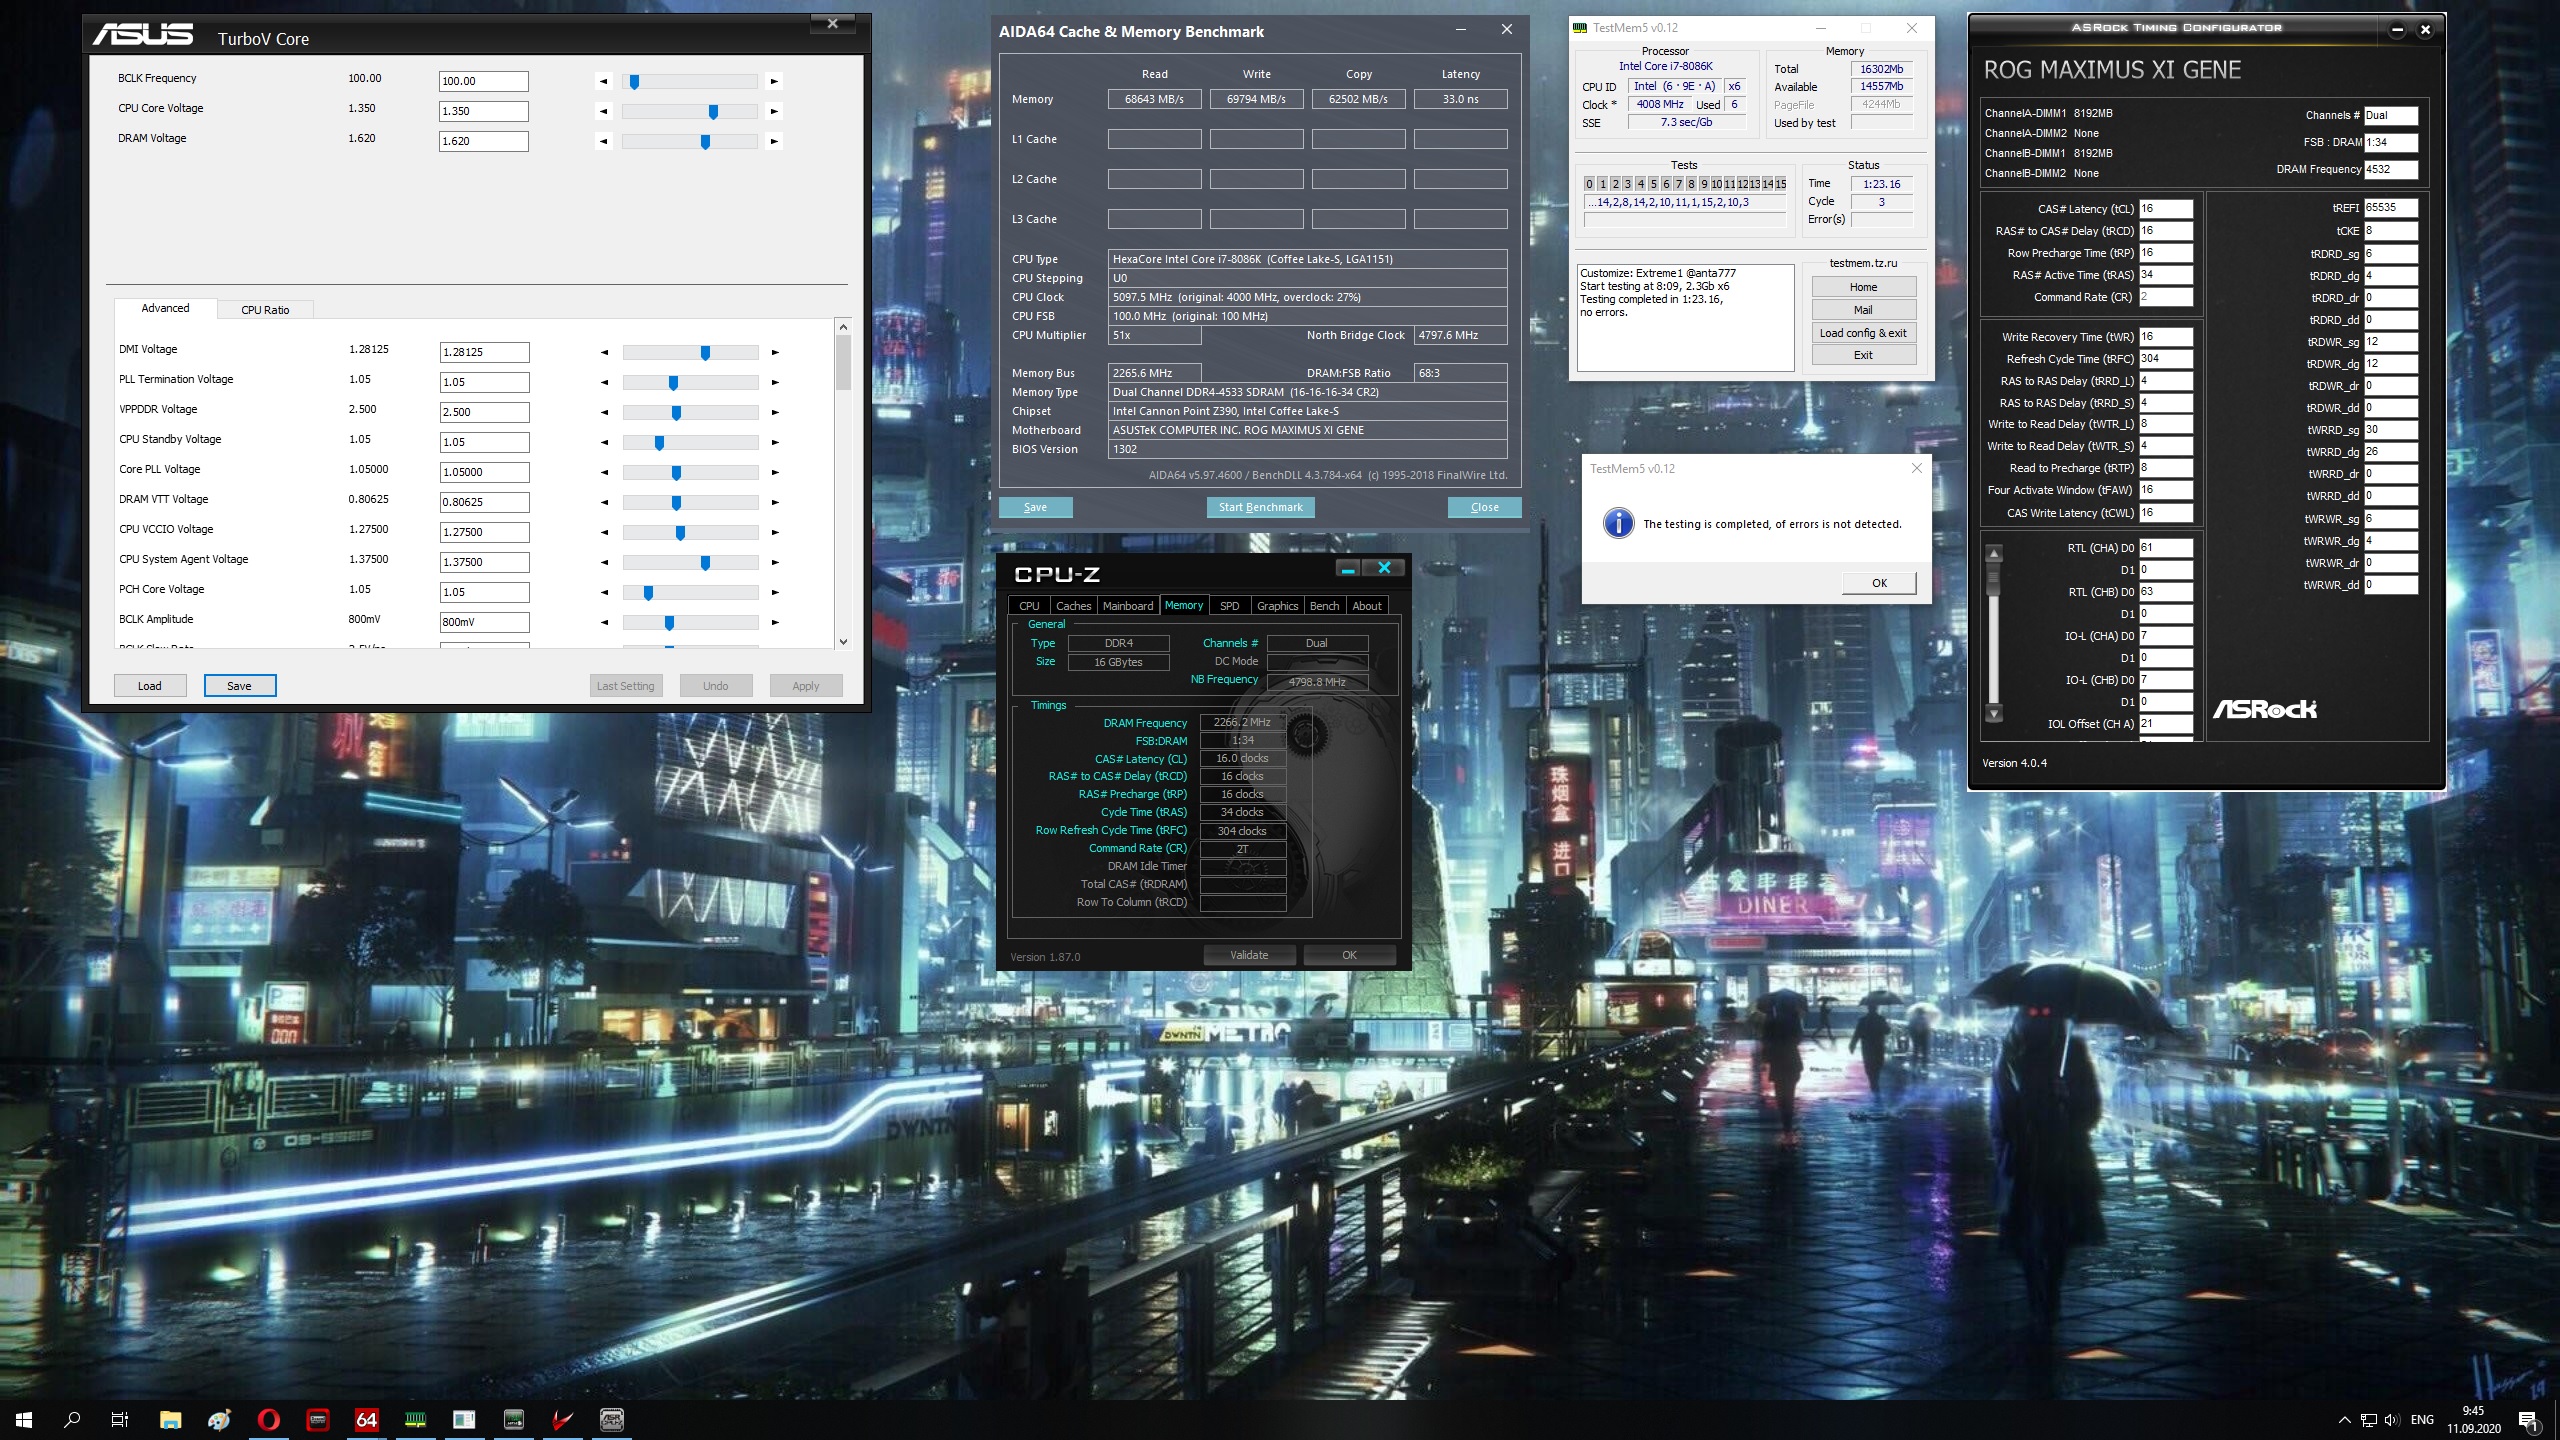This screenshot has height=1440, width=2560.
Task: Adjust the CPU System Agent Voltage slider
Action: pos(705,563)
